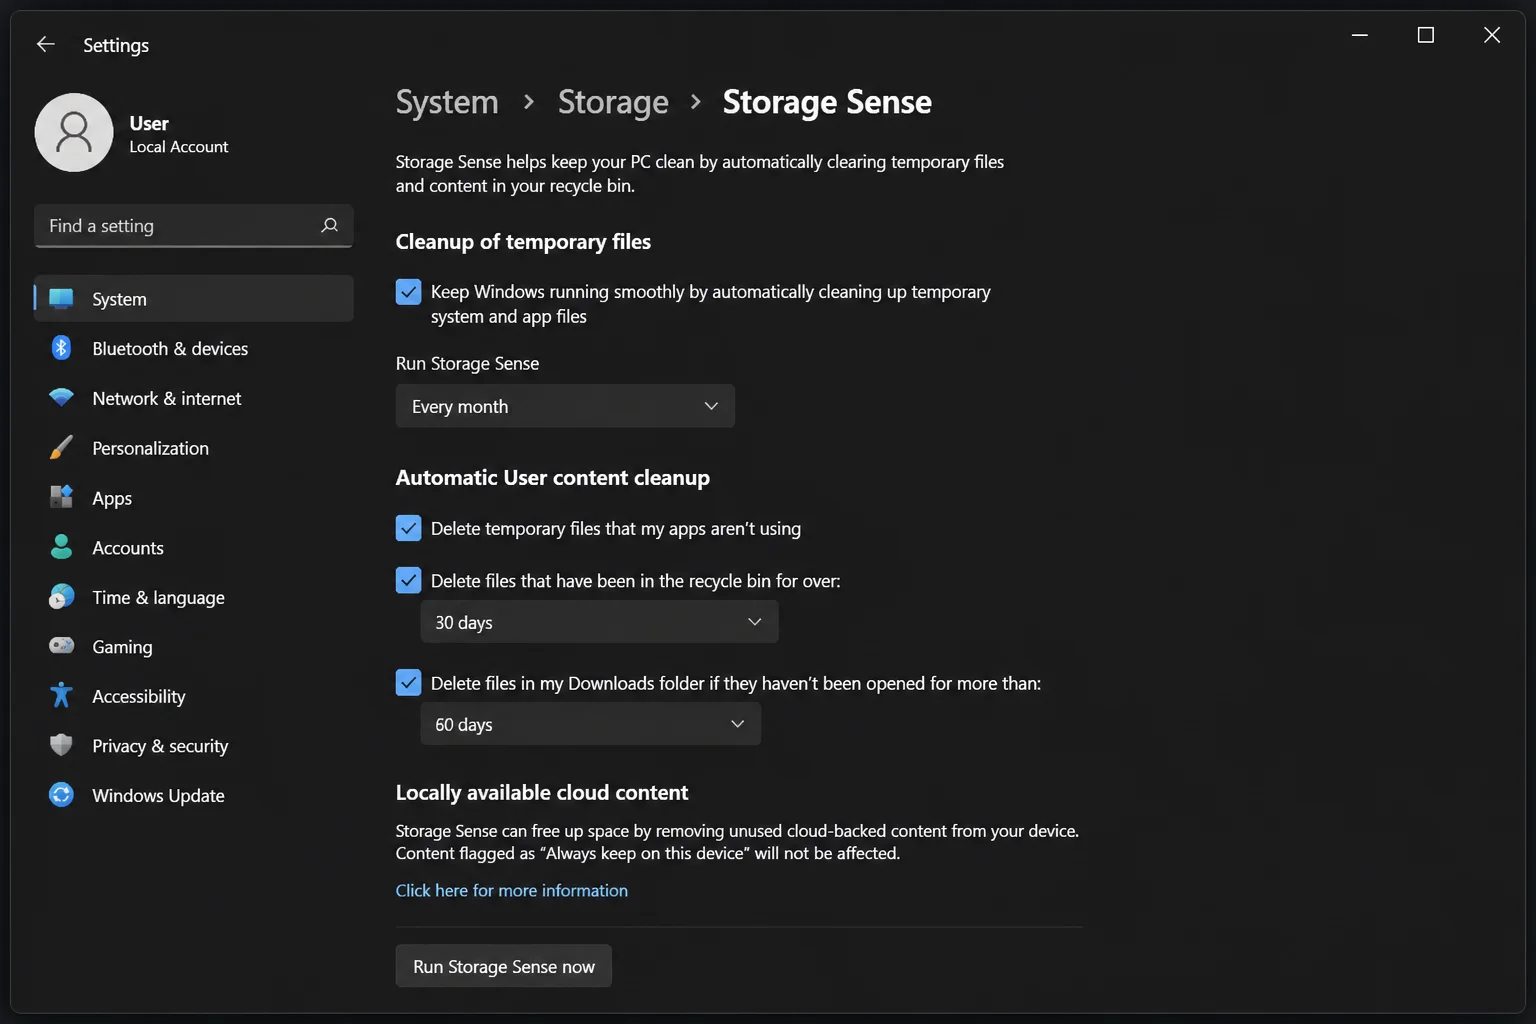Minimize the Settings window
The height and width of the screenshot is (1024, 1536).
coord(1360,35)
